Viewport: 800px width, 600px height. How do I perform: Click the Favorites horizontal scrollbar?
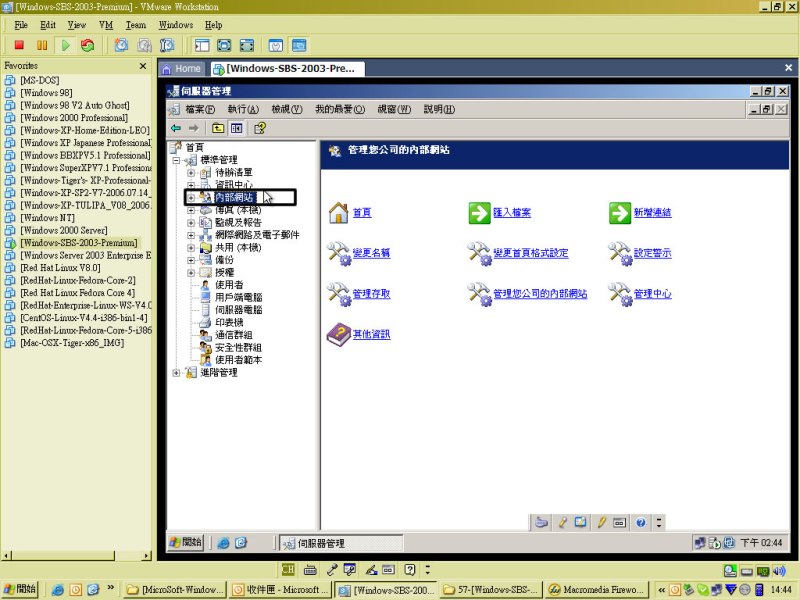pyautogui.click(x=77, y=556)
